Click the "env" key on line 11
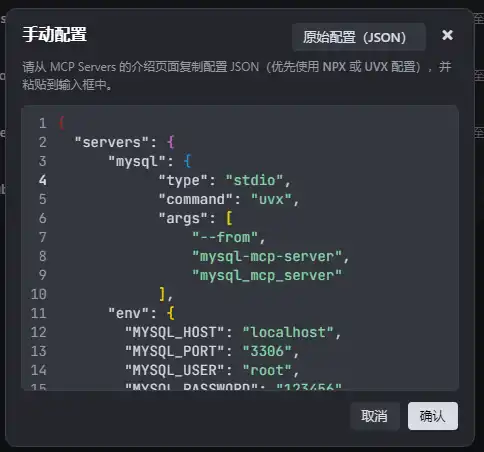The height and width of the screenshot is (452, 484). click(x=128, y=313)
